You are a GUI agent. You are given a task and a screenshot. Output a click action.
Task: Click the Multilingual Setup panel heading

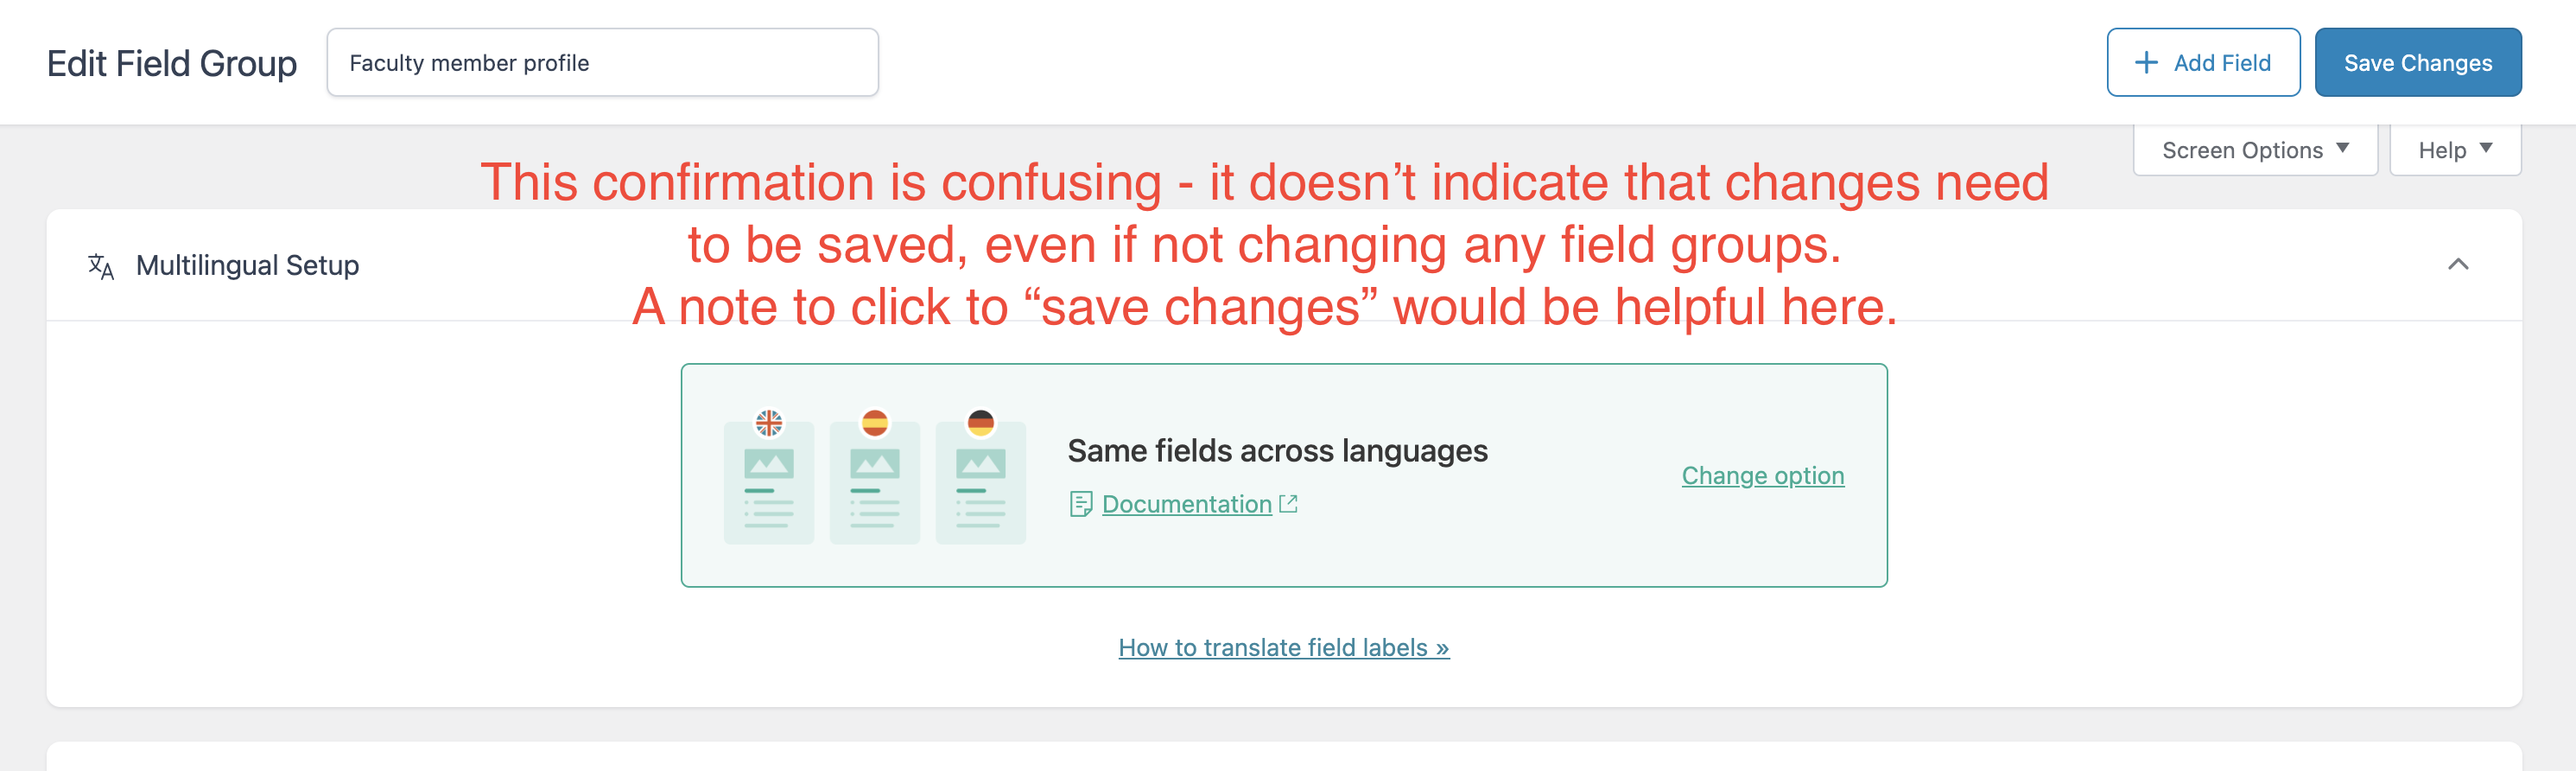pyautogui.click(x=247, y=265)
